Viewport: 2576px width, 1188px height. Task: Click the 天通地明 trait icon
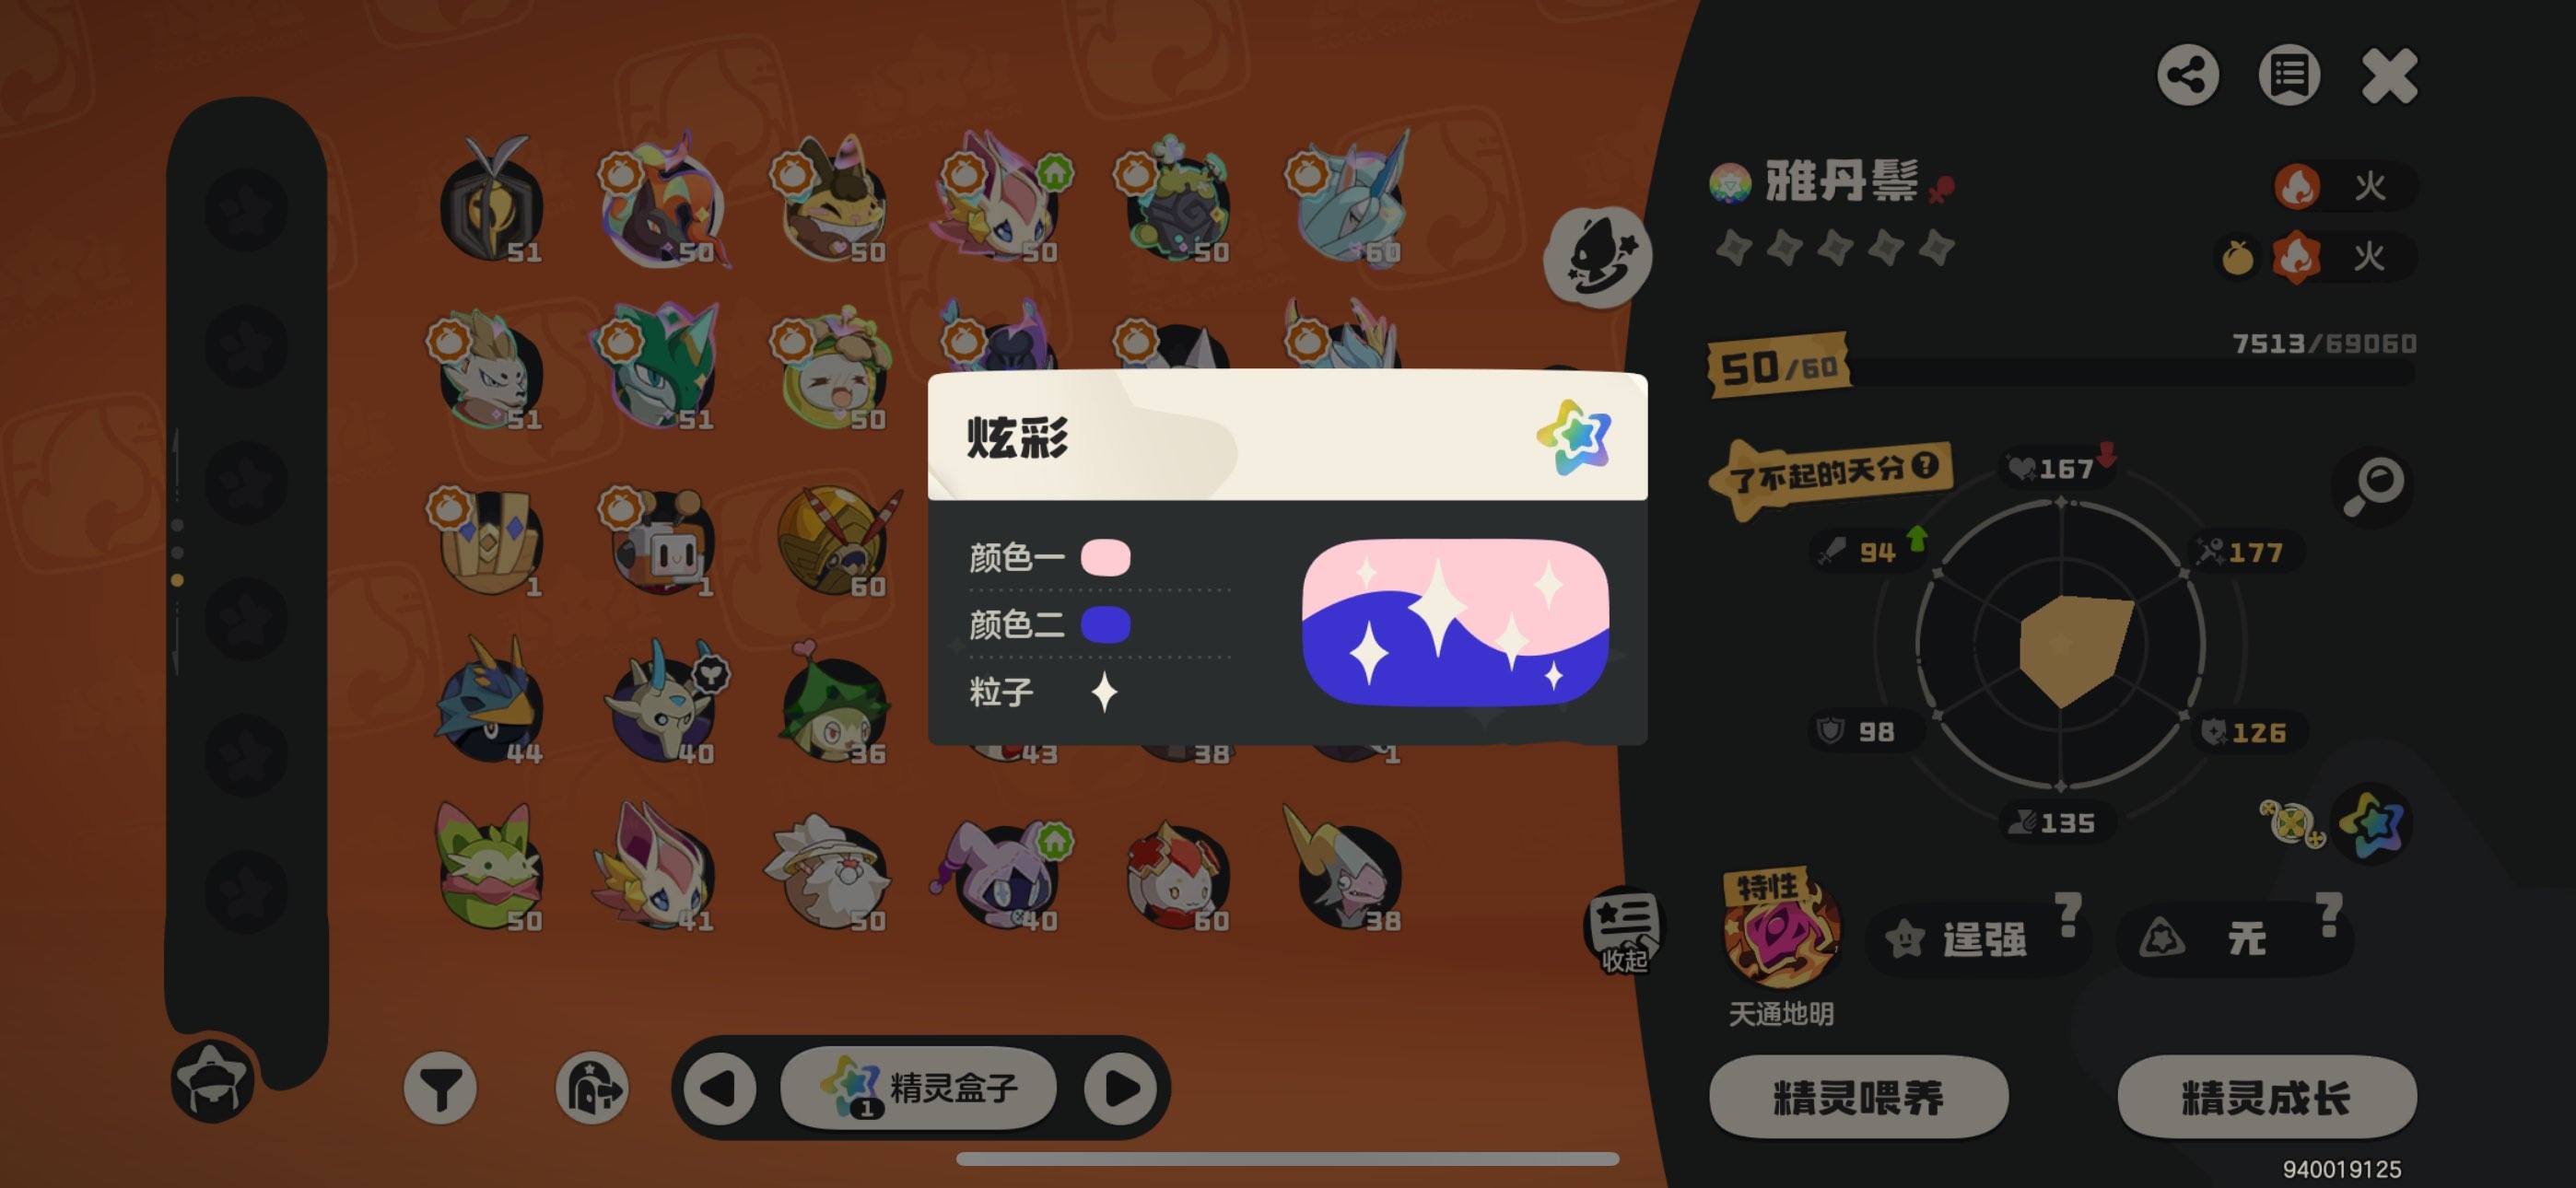coord(1781,930)
